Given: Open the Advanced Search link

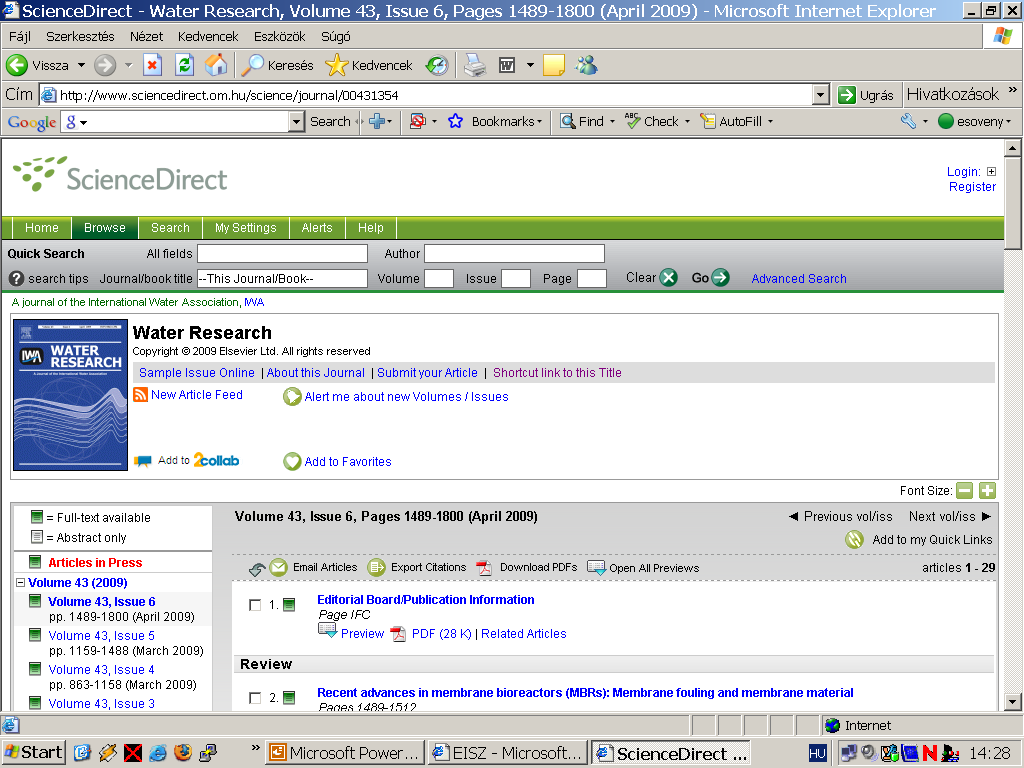Looking at the screenshot, I should pyautogui.click(x=799, y=279).
